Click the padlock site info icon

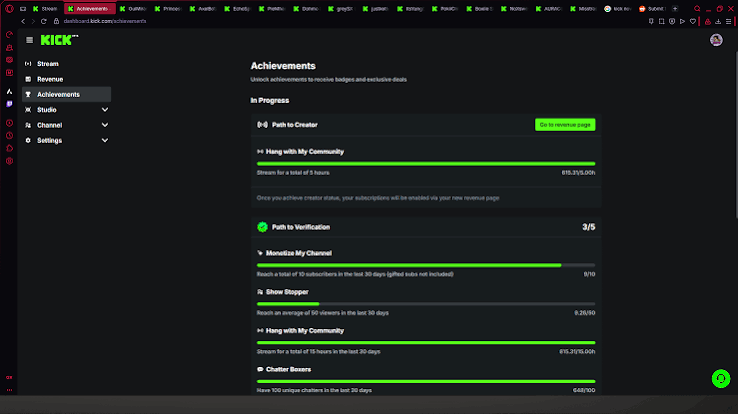pyautogui.click(x=56, y=21)
